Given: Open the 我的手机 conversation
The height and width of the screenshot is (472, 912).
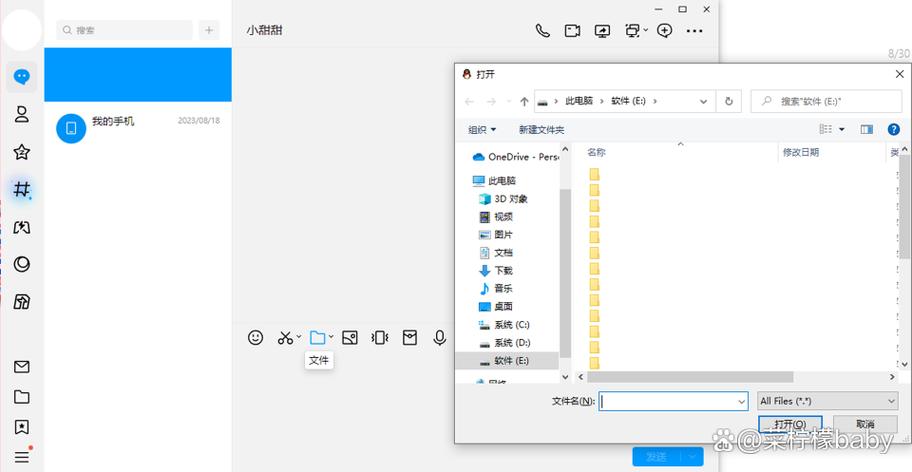Looking at the screenshot, I should pos(138,128).
